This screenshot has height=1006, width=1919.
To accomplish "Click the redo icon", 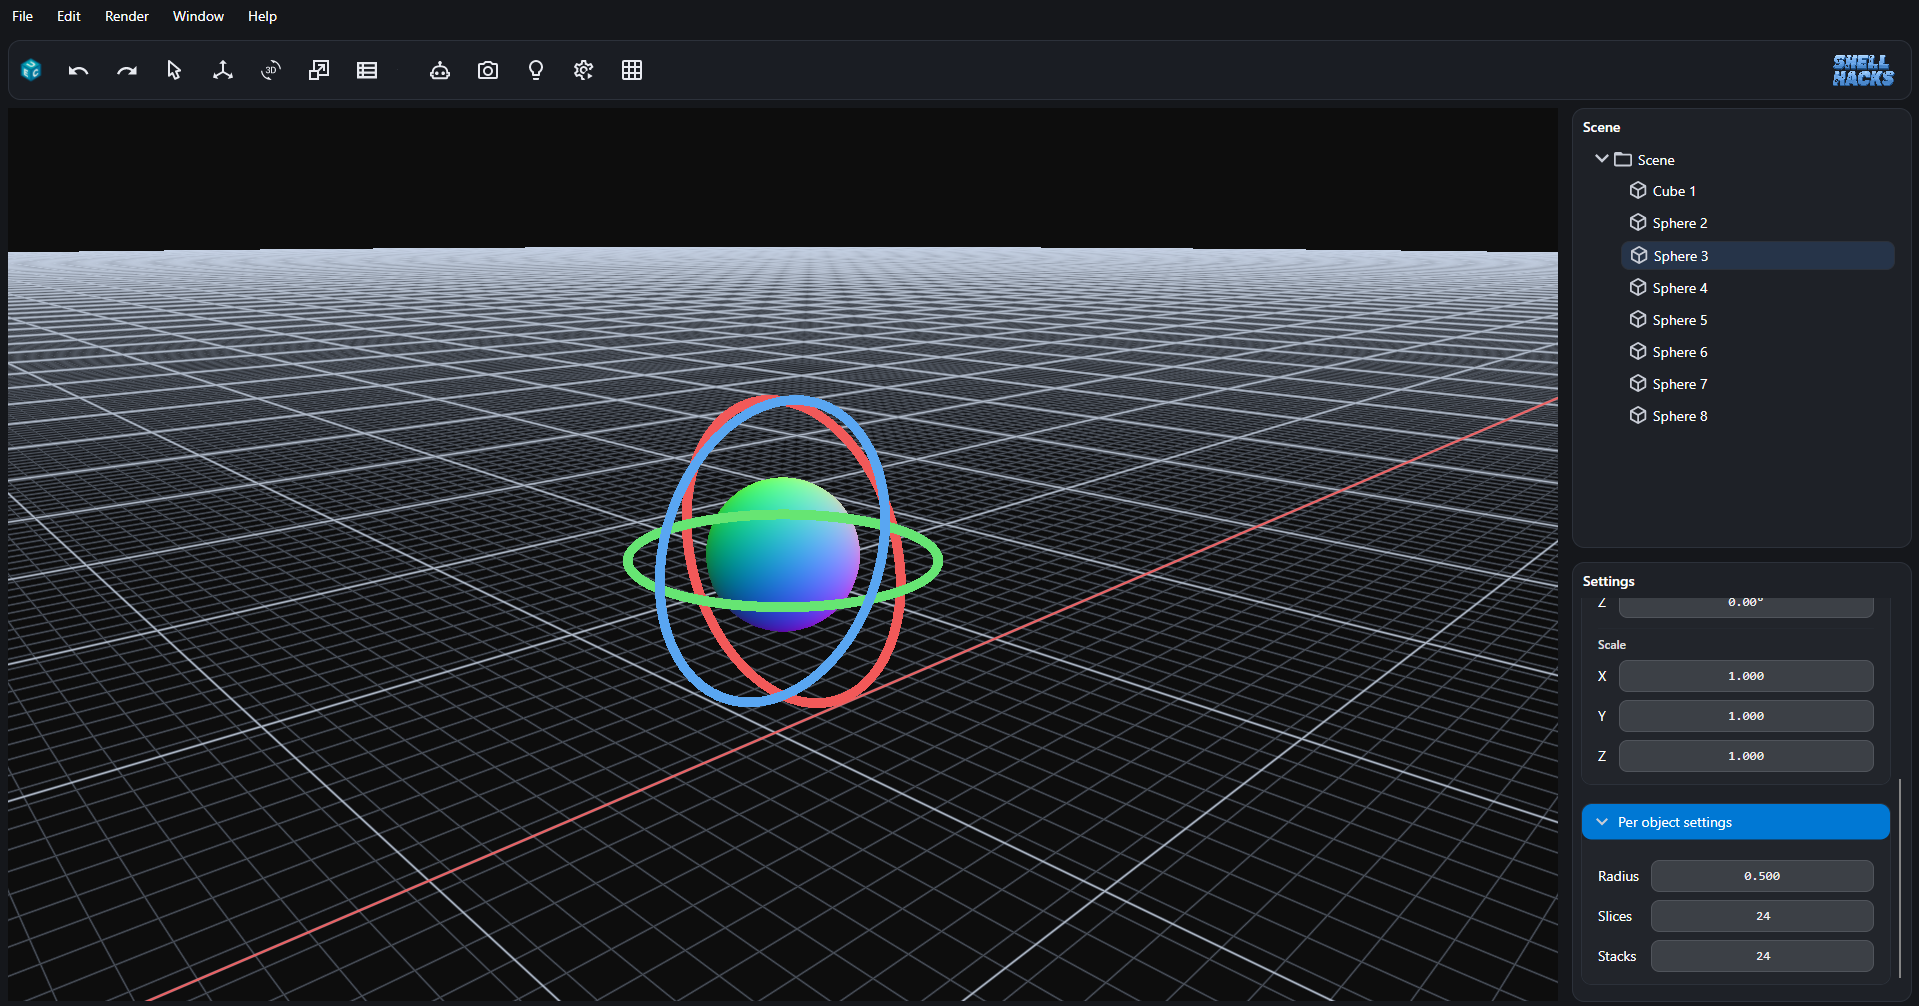I will coord(127,70).
